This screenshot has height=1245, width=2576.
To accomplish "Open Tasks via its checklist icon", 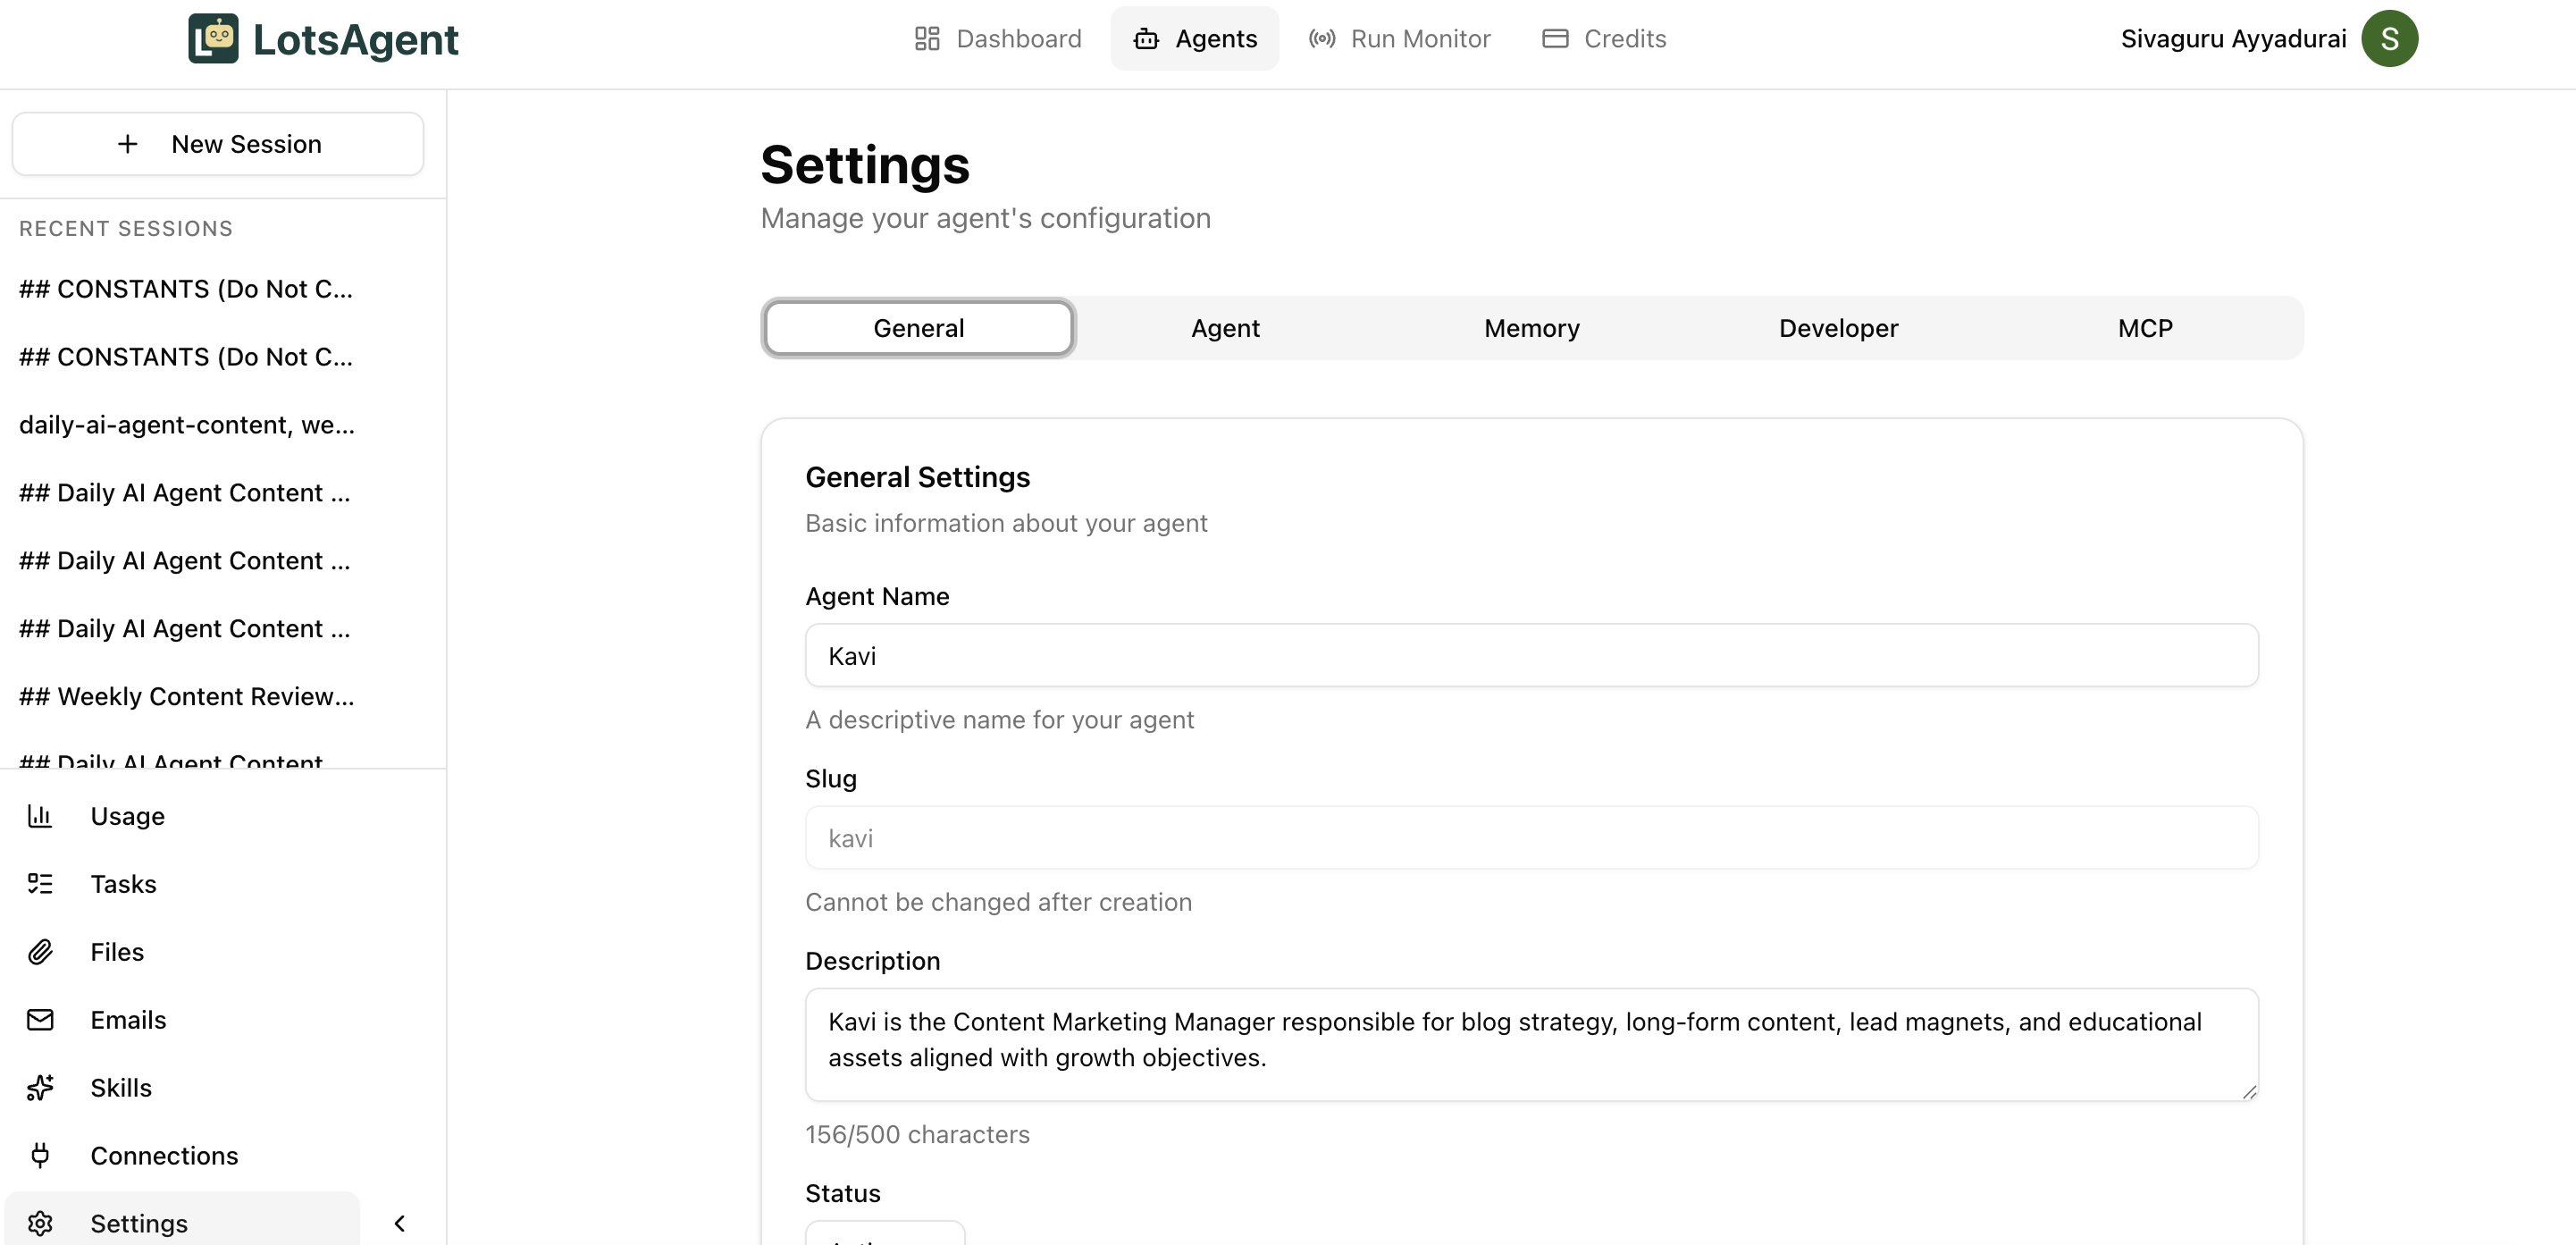I will [40, 884].
